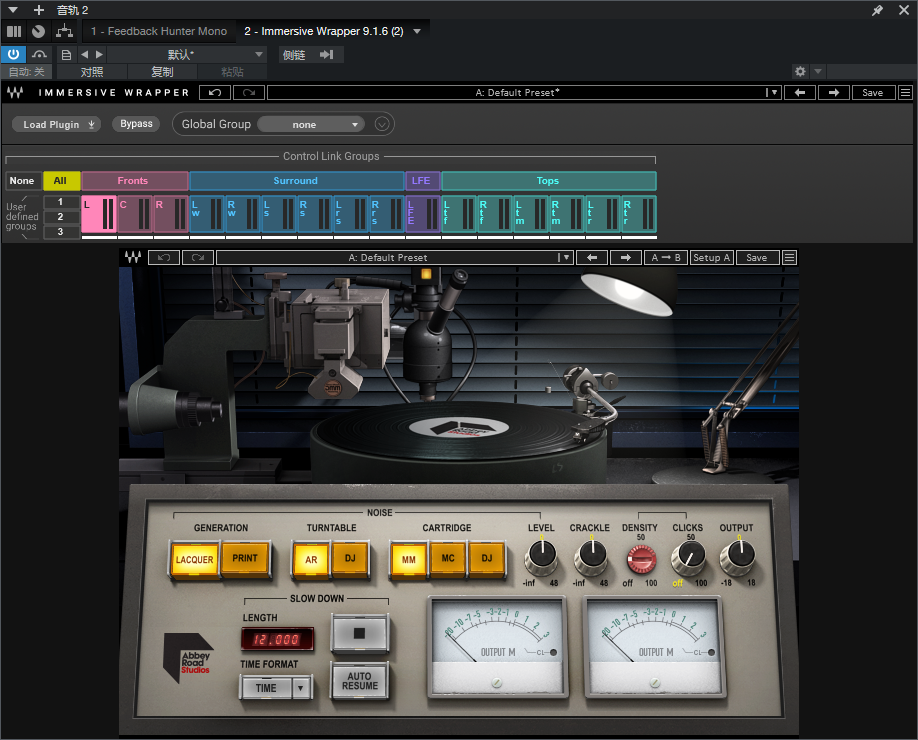Click the routing tree icon
Screen dimensions: 918x740
point(64,32)
